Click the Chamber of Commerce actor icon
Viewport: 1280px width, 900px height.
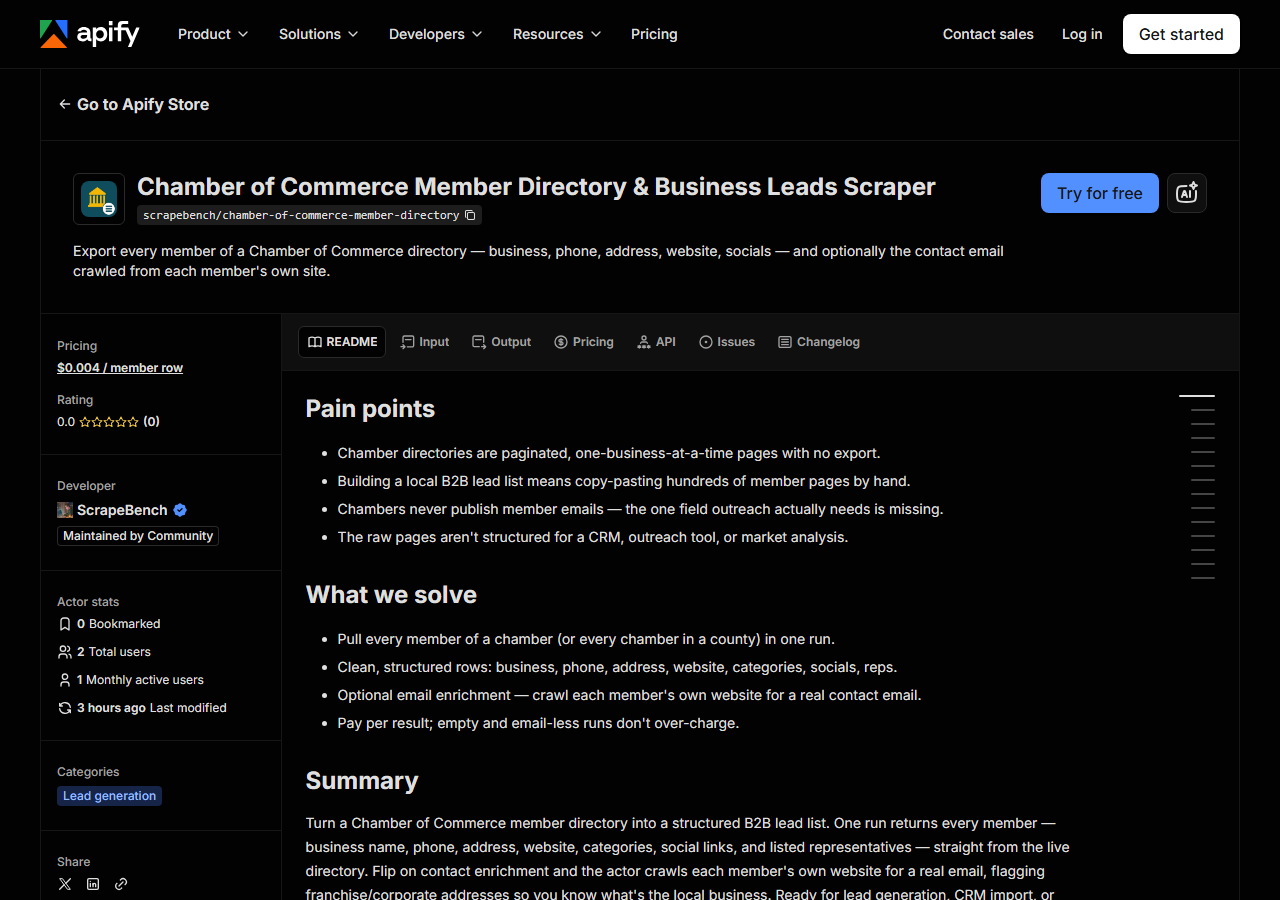99,199
